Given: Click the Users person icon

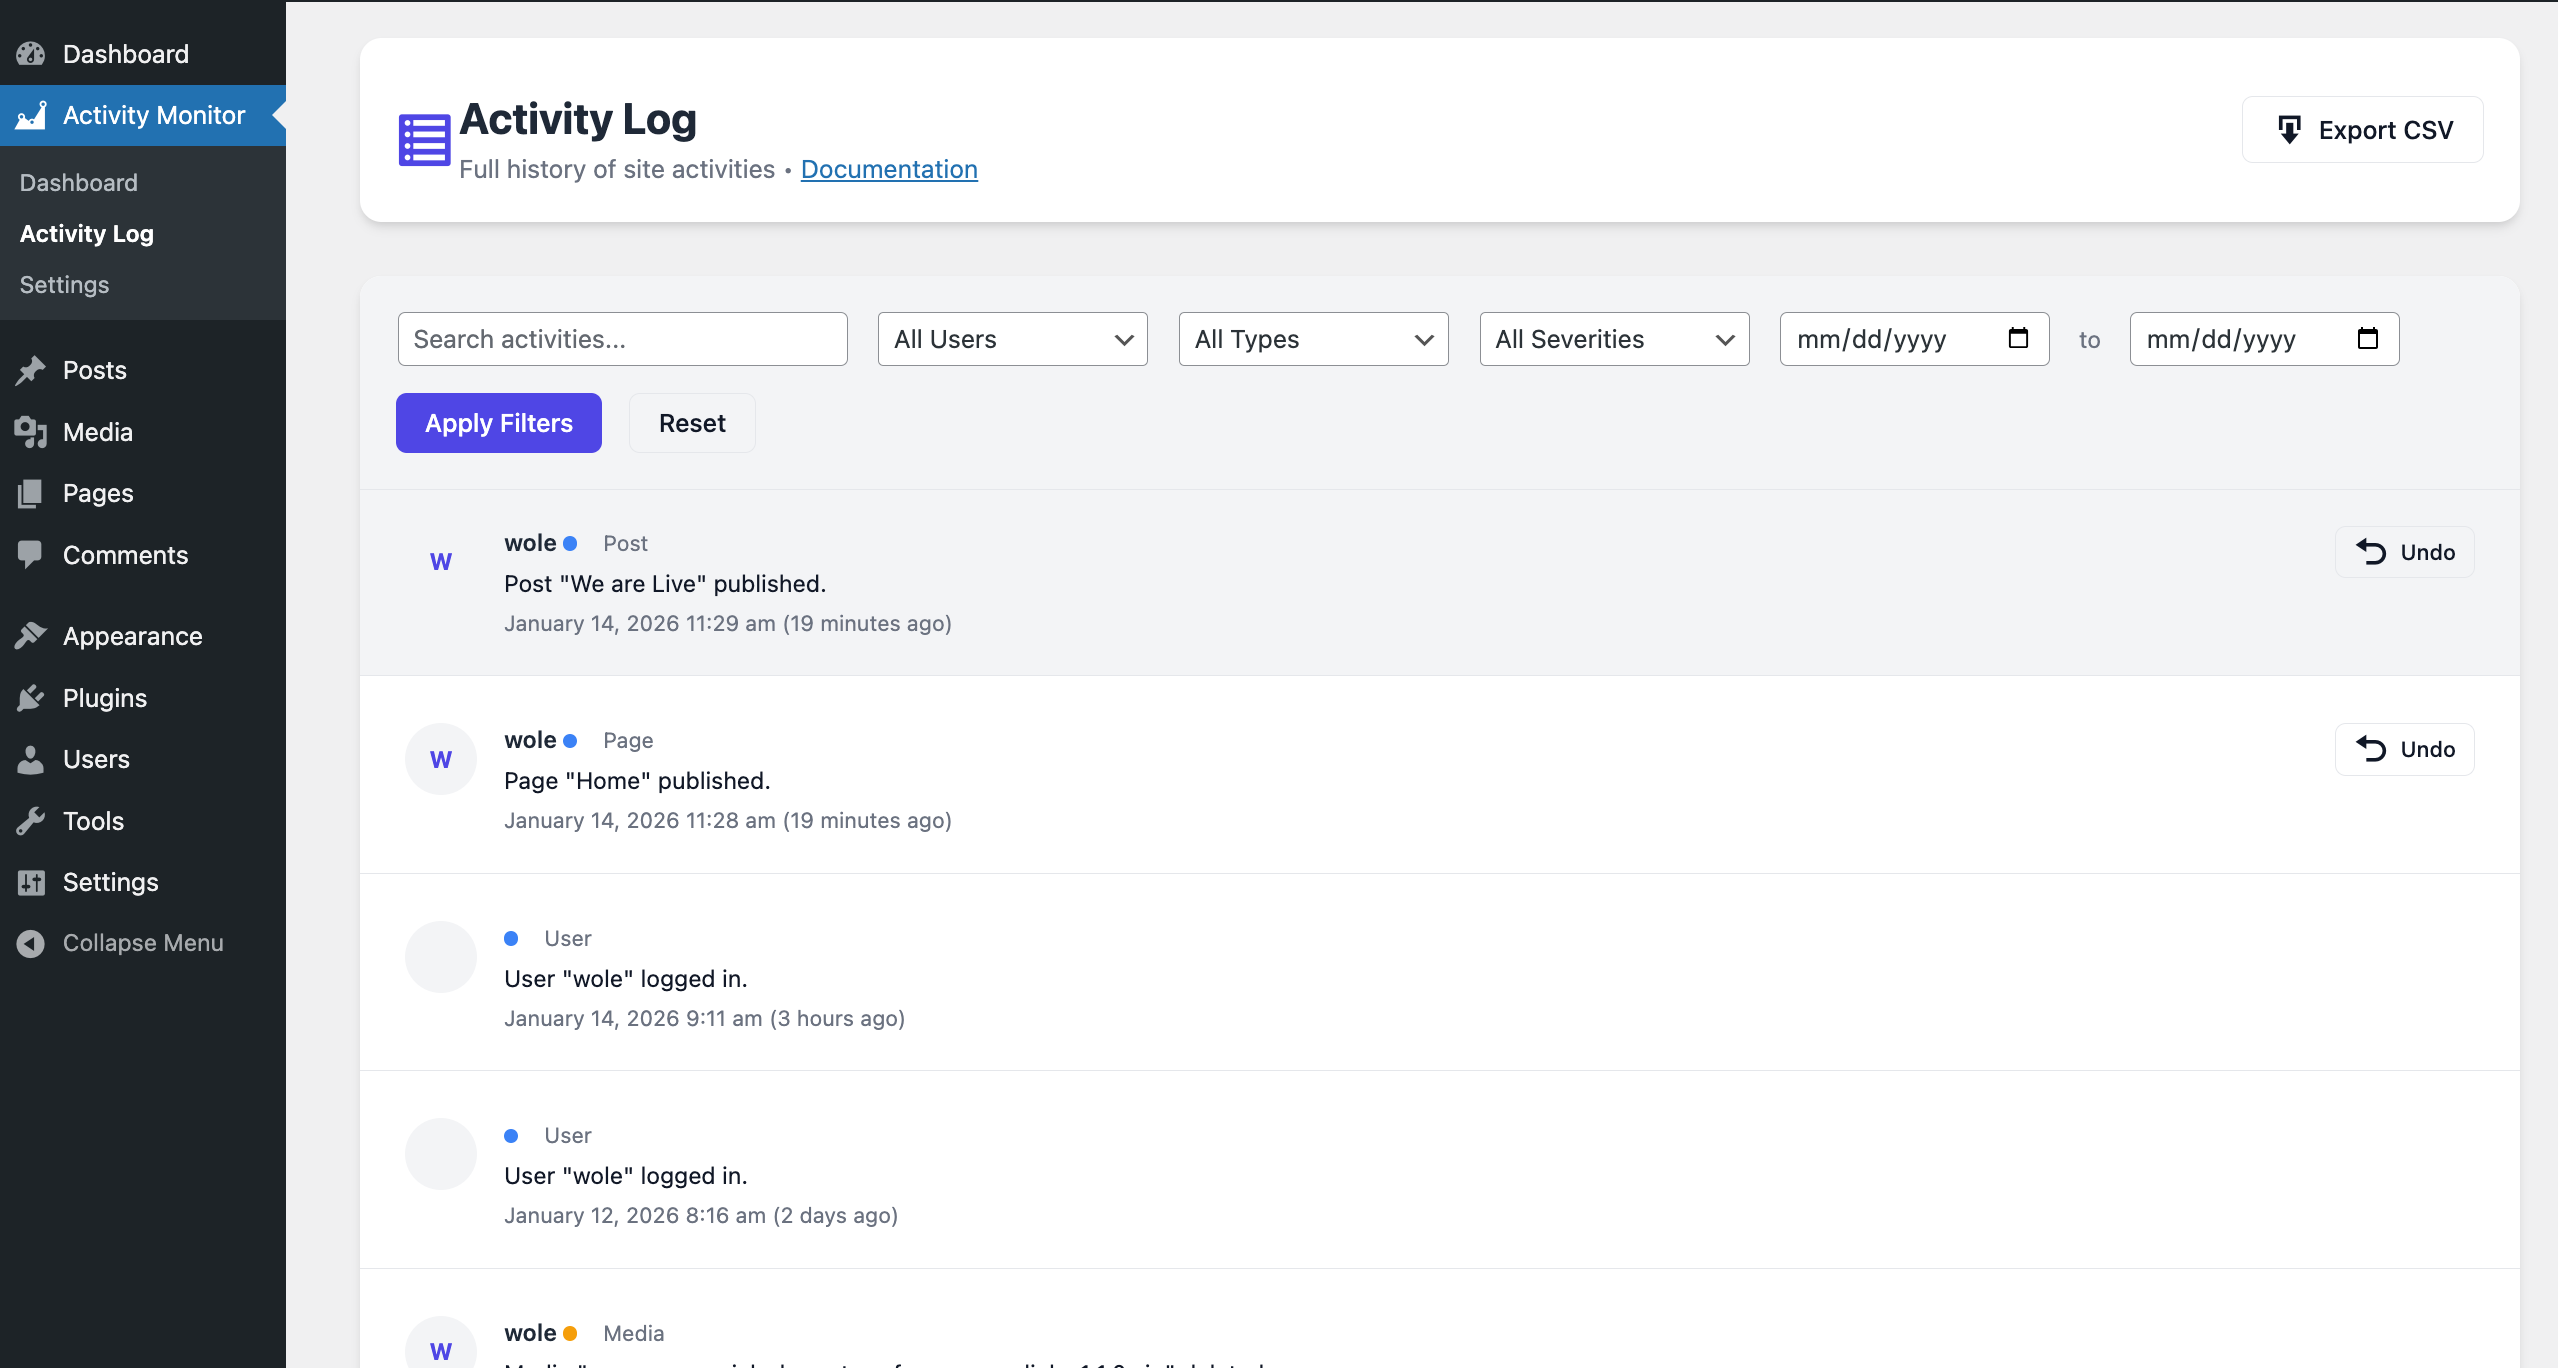Looking at the screenshot, I should 31,760.
